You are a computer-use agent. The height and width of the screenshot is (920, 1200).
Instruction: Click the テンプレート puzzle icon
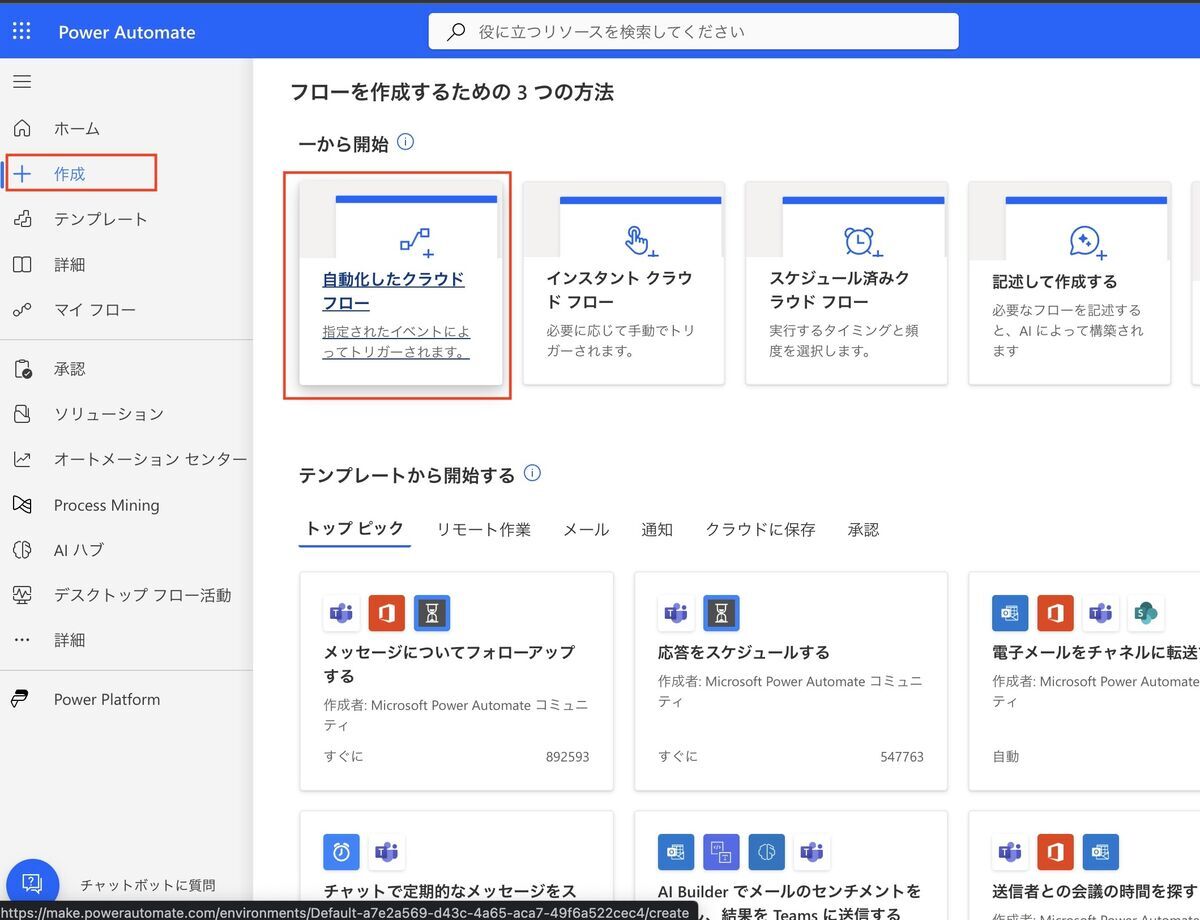coord(22,219)
